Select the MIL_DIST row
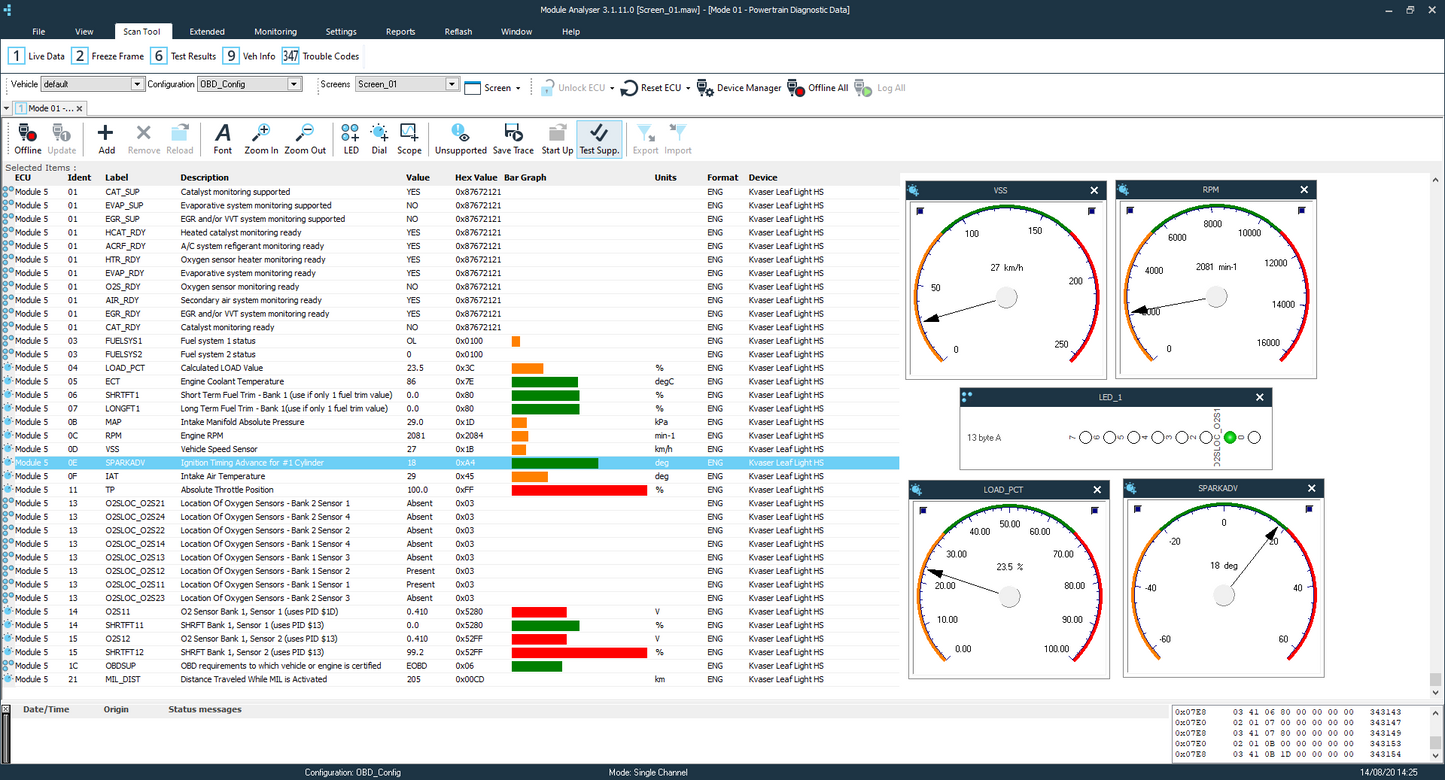The width and height of the screenshot is (1445, 780). click(x=450, y=679)
